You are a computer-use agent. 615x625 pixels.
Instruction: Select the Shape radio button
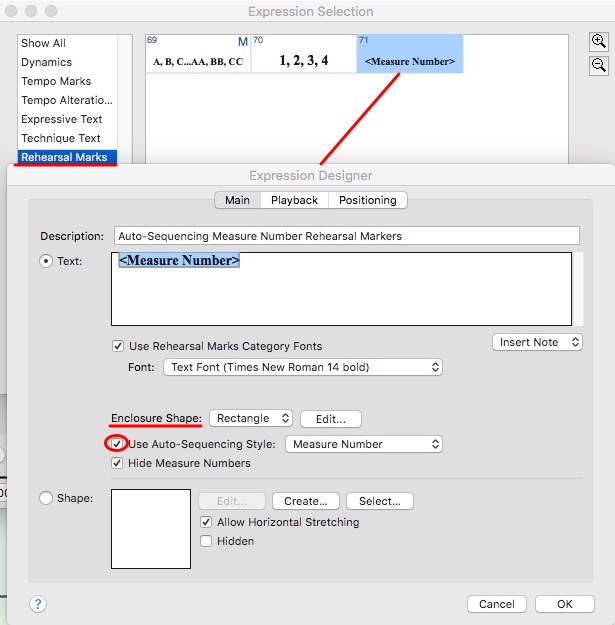pos(46,498)
